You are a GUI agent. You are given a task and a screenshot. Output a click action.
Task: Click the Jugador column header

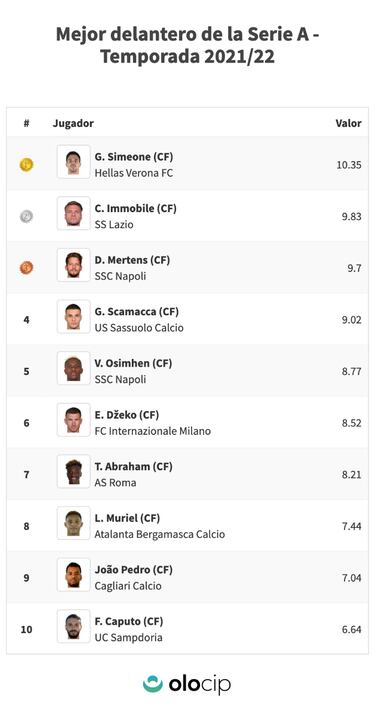tap(73, 123)
